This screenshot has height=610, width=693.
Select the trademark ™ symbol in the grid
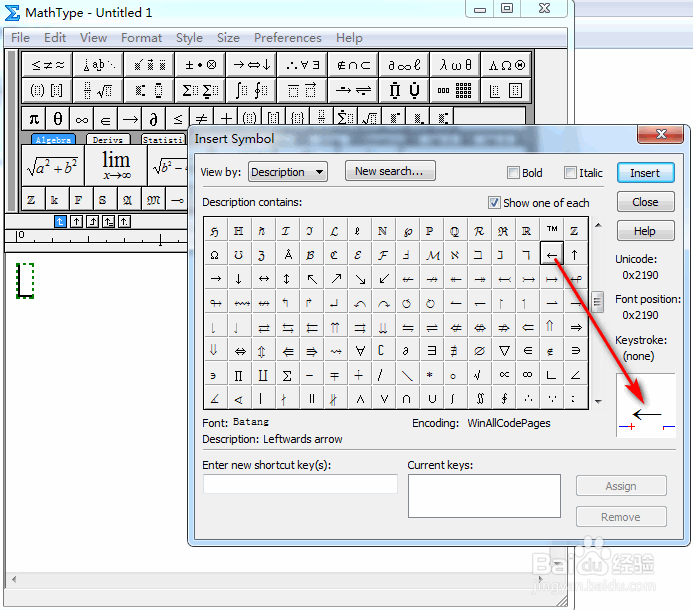point(552,230)
